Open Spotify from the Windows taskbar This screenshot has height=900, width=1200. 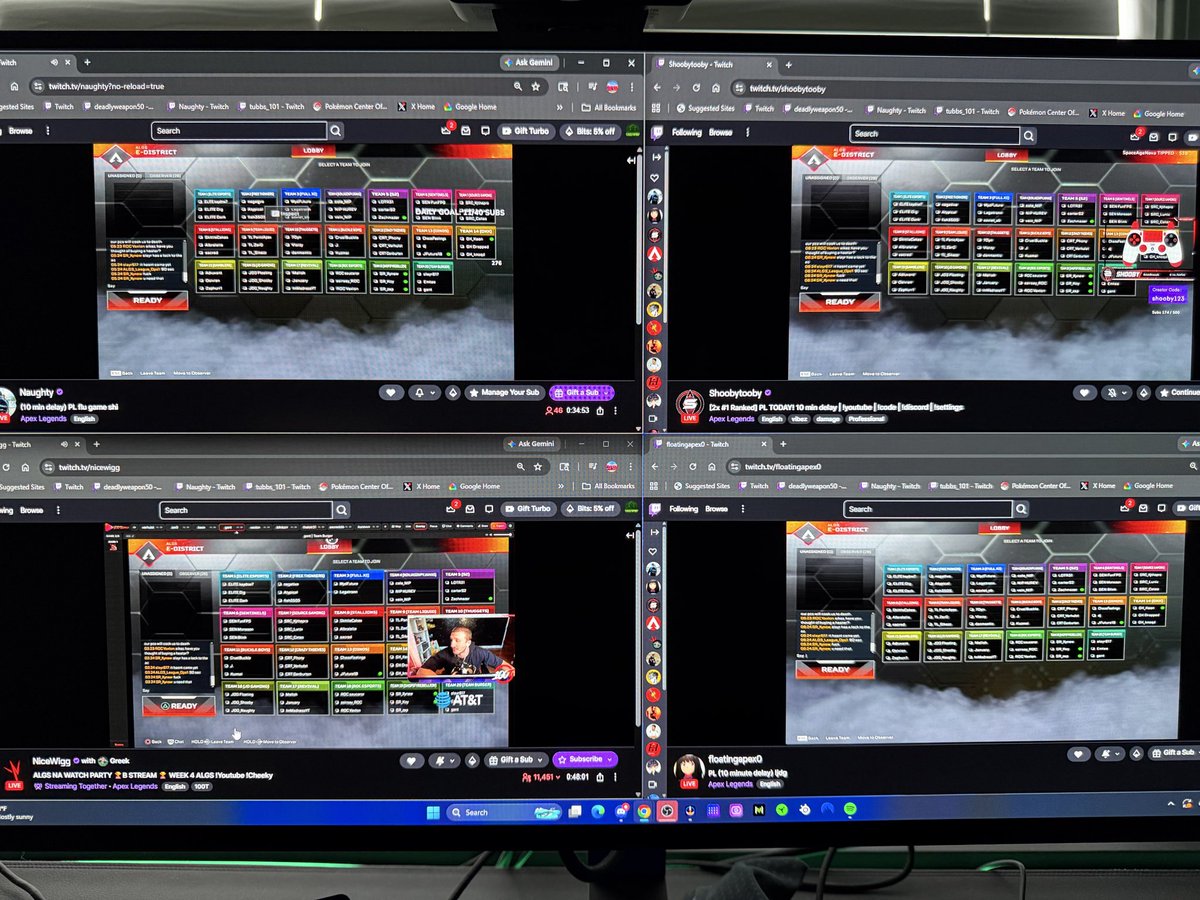click(x=849, y=809)
